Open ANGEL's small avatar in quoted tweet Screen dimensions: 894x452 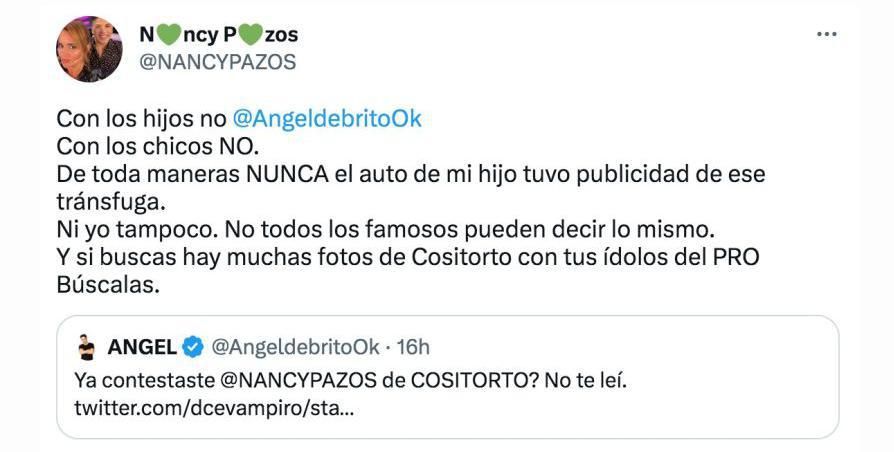(87, 347)
